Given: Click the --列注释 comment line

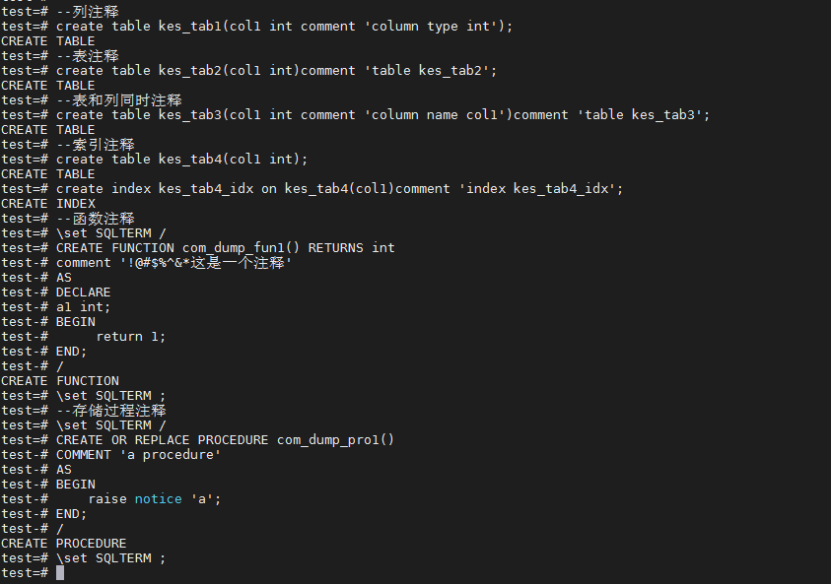Looking at the screenshot, I should click(87, 11).
